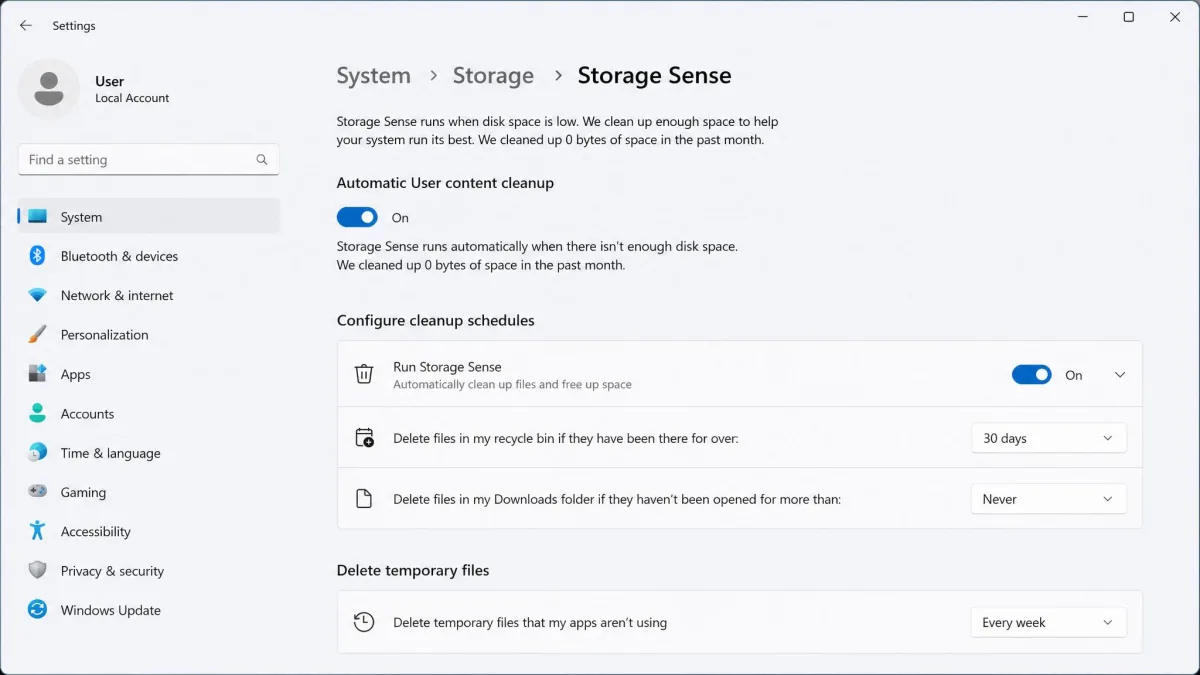Go to Time & language settings

click(x=149, y=453)
